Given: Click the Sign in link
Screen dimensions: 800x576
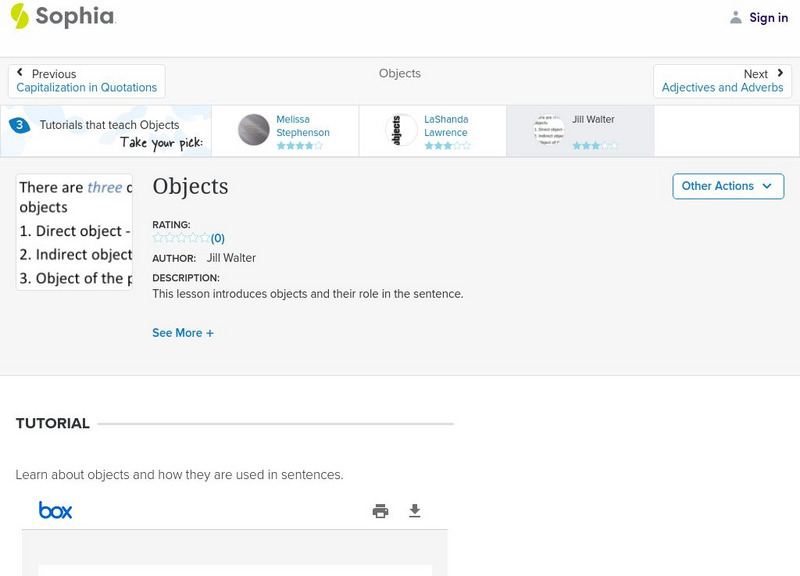Looking at the screenshot, I should click(768, 17).
